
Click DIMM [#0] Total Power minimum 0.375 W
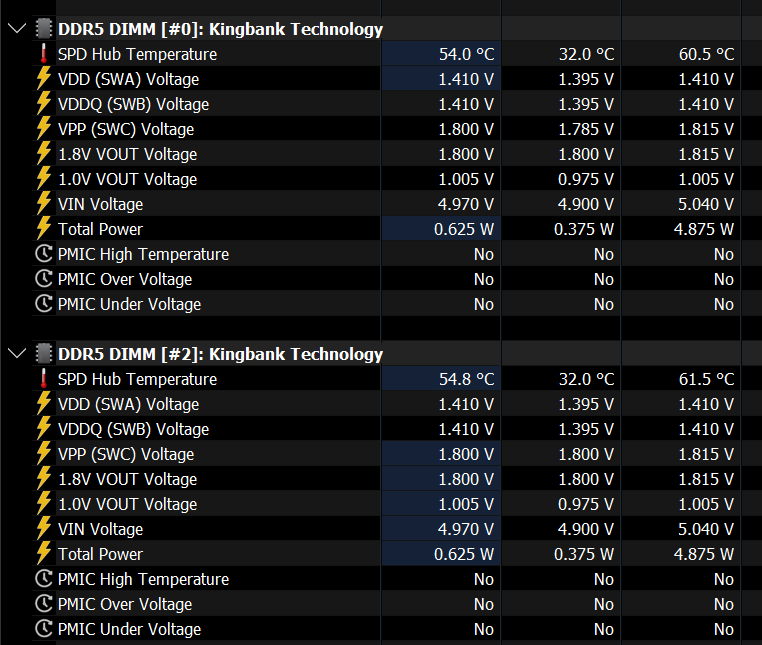pyautogui.click(x=584, y=229)
